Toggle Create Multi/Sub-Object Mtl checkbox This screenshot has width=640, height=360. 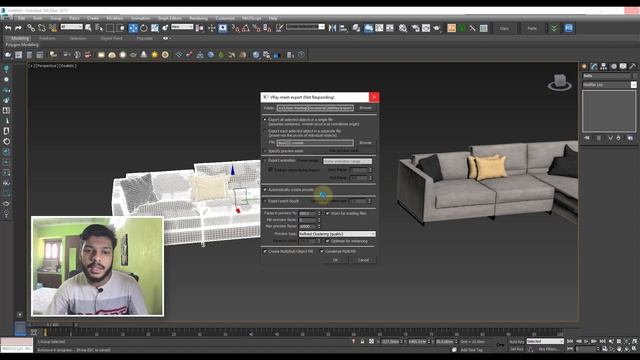[x=265, y=251]
